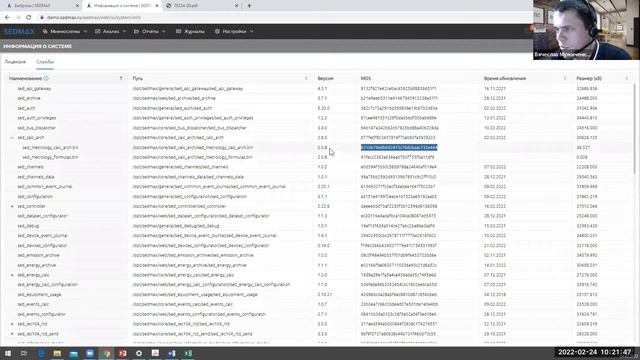Select the sed_energy_archive row name

click(36, 265)
